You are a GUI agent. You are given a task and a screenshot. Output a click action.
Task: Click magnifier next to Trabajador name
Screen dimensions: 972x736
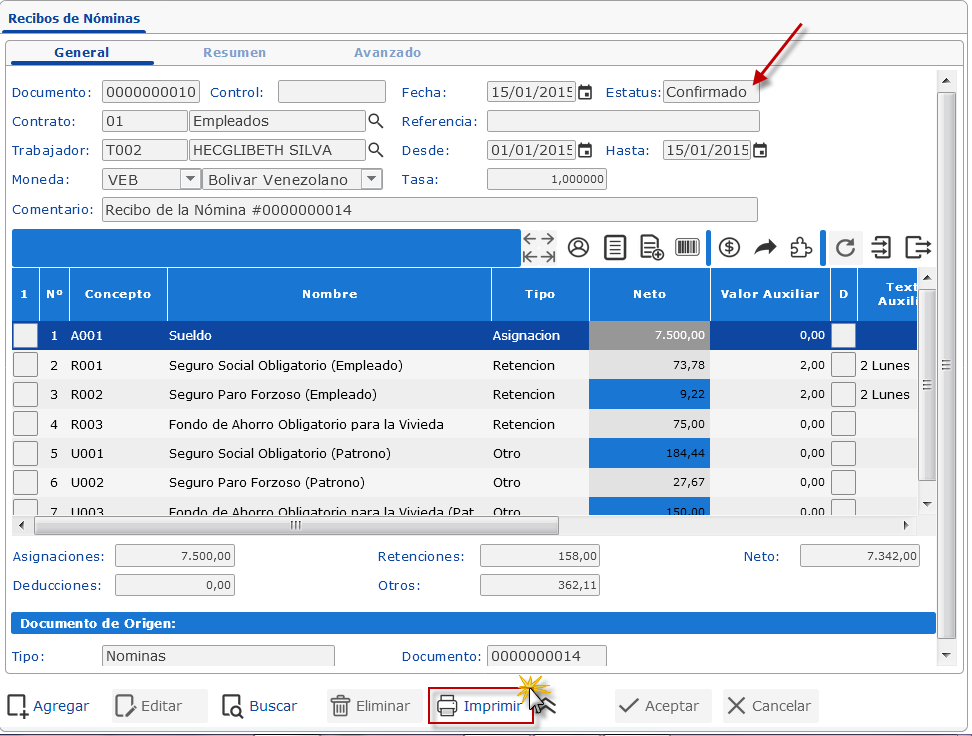[376, 150]
